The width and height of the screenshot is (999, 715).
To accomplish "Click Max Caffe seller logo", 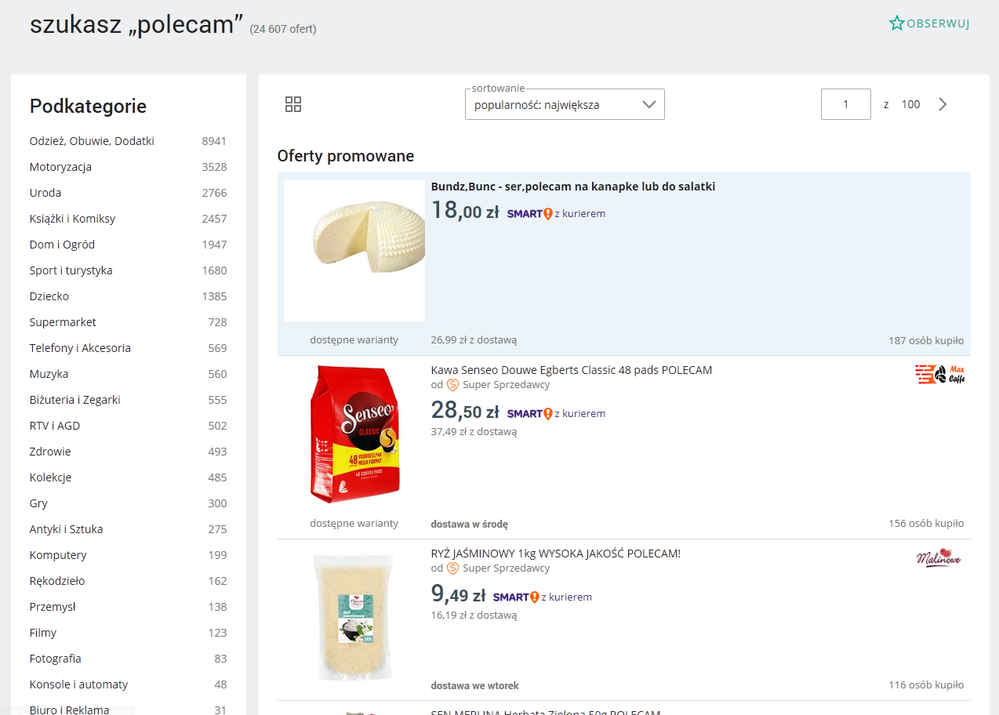I will pos(939,375).
